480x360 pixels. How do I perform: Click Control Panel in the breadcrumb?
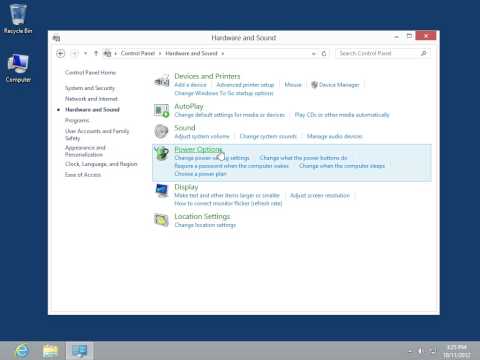[138, 53]
